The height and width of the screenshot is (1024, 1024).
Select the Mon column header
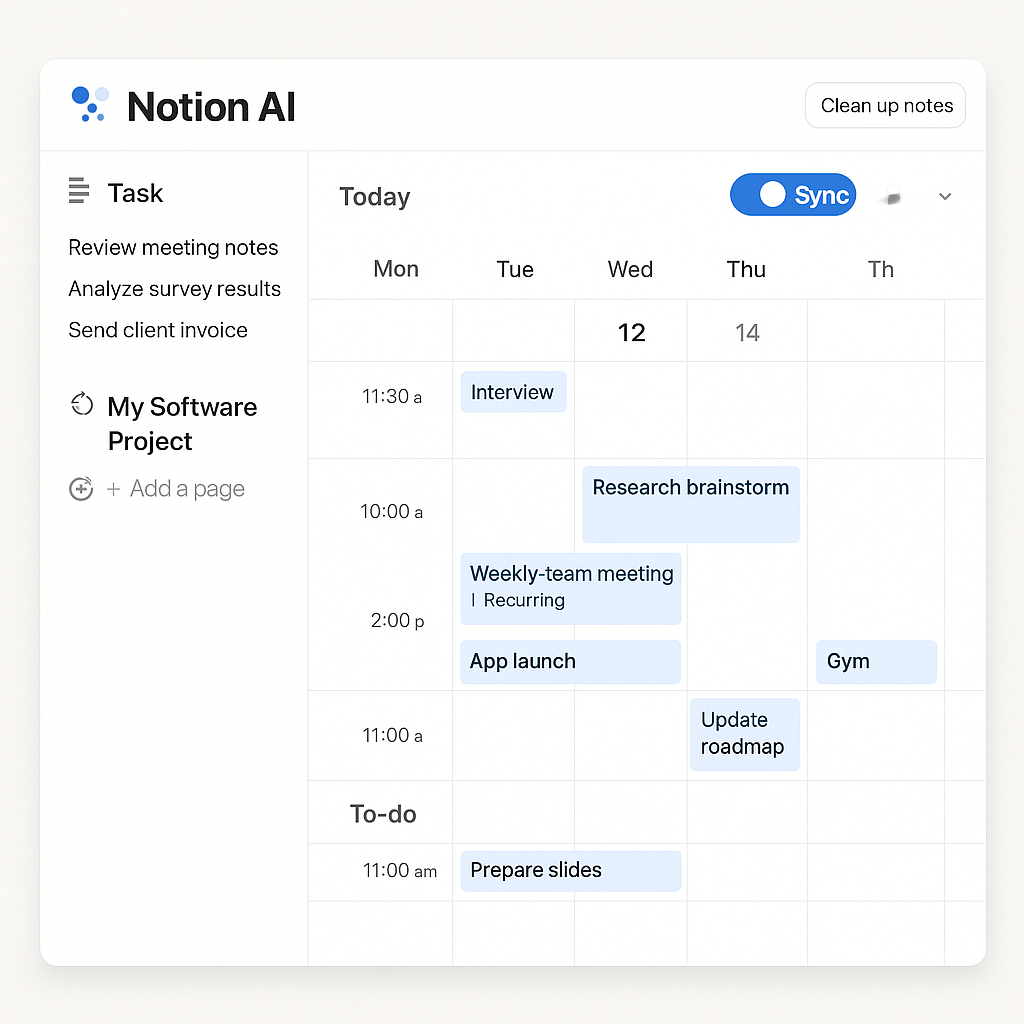coord(396,269)
